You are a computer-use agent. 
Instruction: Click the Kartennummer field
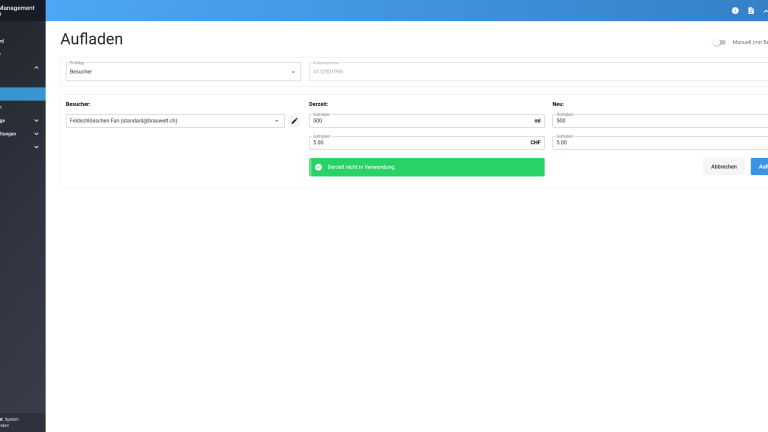click(x=538, y=72)
